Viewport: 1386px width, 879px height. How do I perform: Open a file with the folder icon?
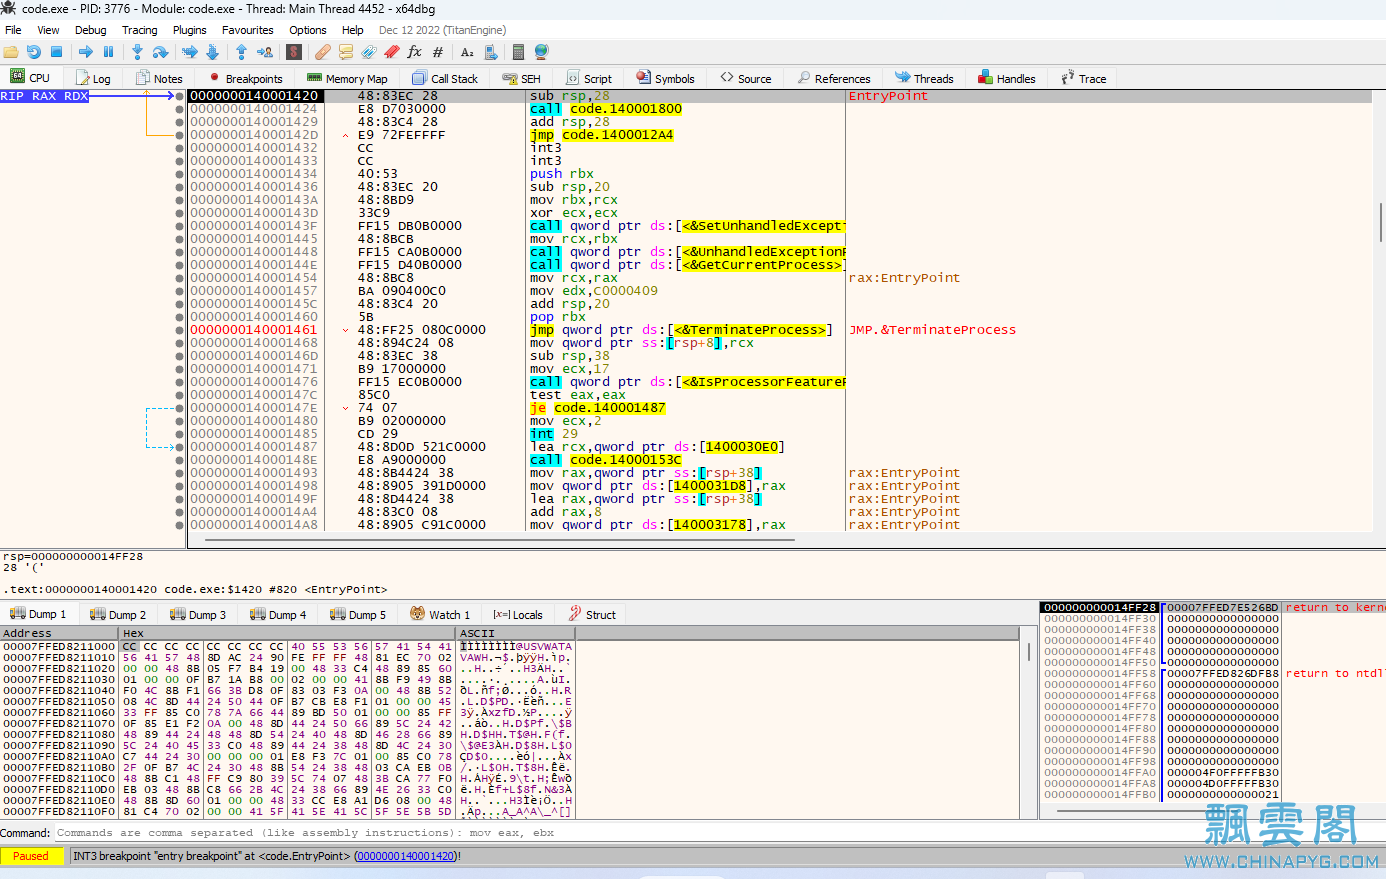click(11, 52)
